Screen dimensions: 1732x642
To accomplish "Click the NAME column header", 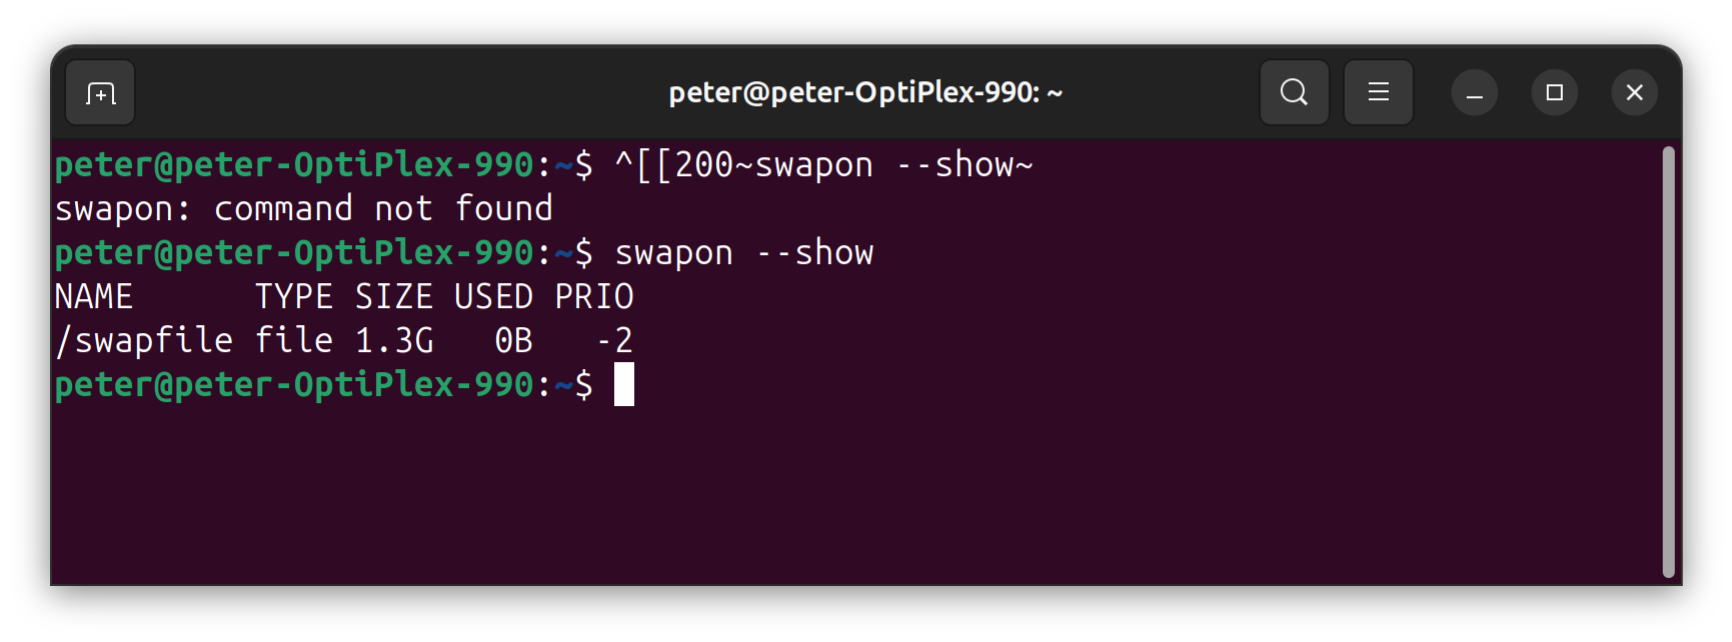I will (x=94, y=297).
